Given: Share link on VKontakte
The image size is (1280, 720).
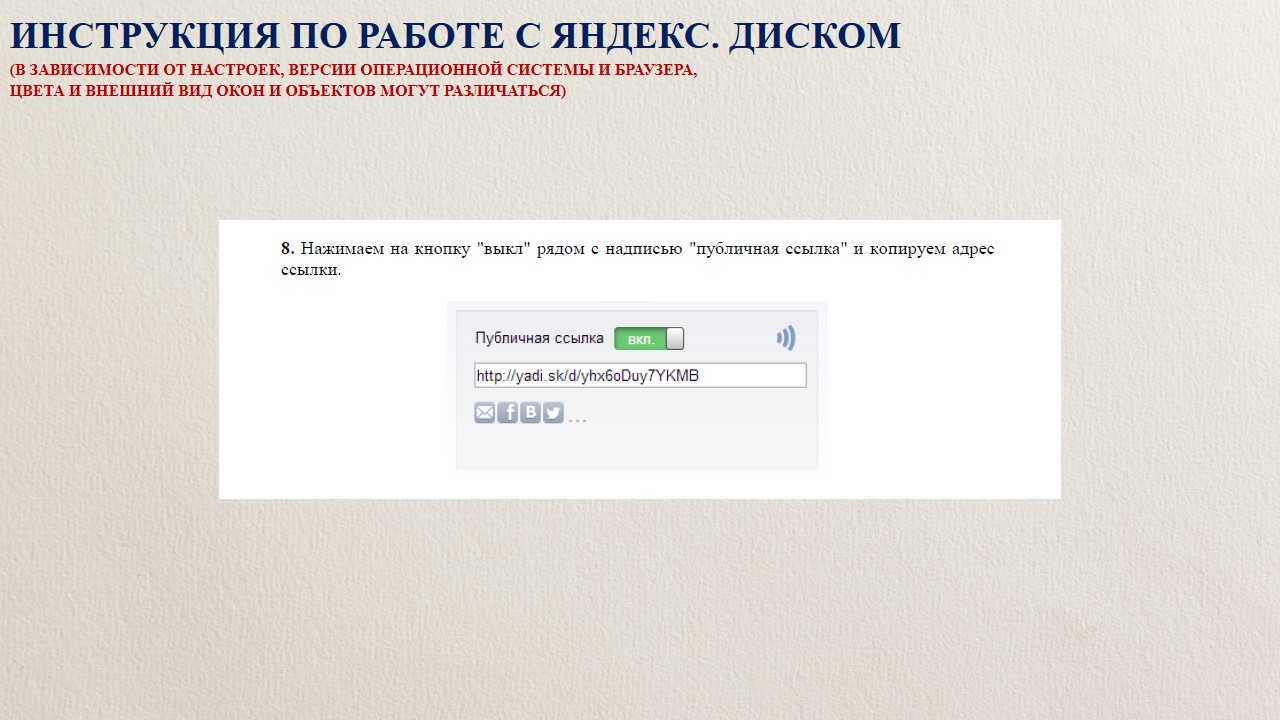Looking at the screenshot, I should 531,412.
